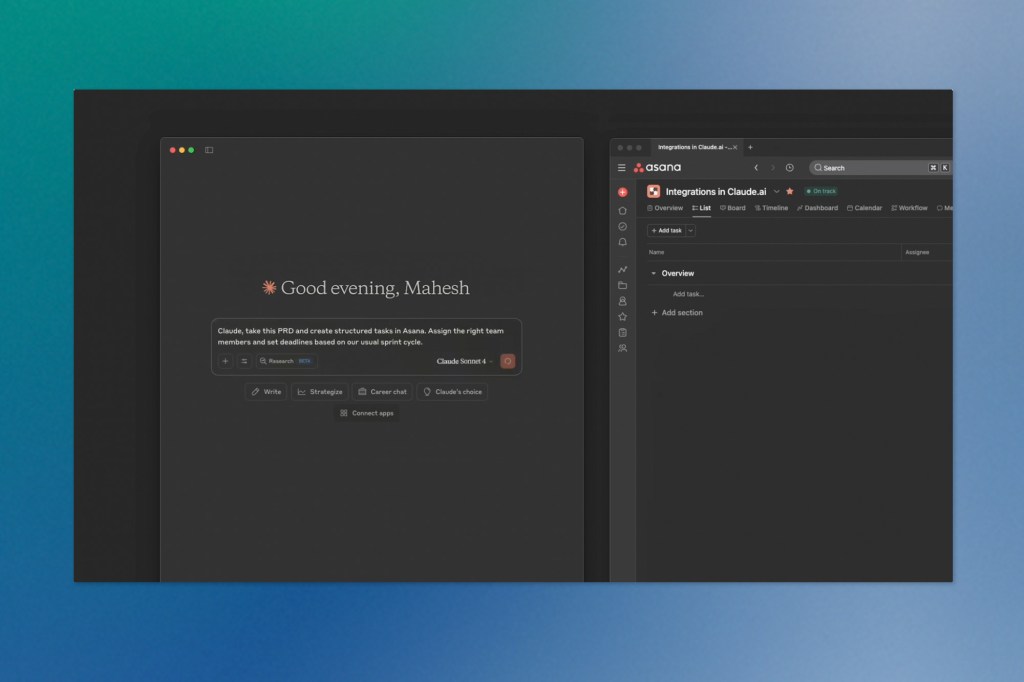Open the star favorites icon in Asana sidebar
The image size is (1024, 682).
pos(622,317)
